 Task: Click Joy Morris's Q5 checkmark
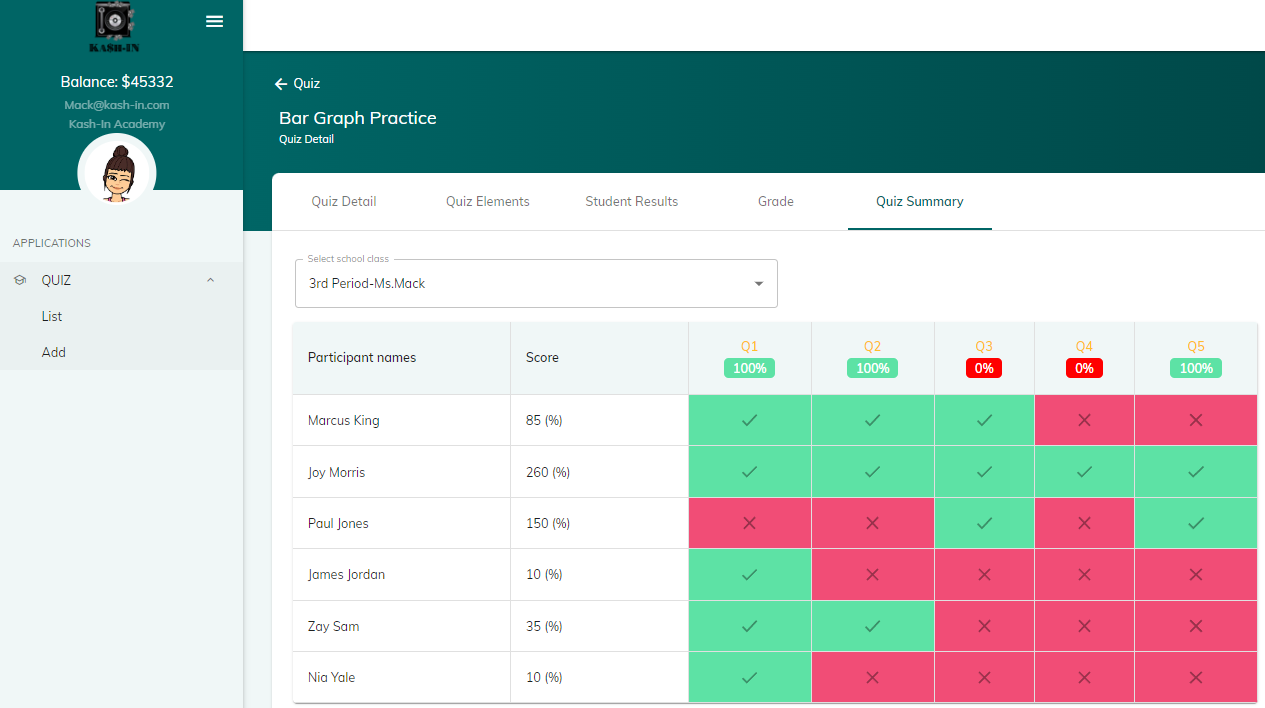[1195, 471]
